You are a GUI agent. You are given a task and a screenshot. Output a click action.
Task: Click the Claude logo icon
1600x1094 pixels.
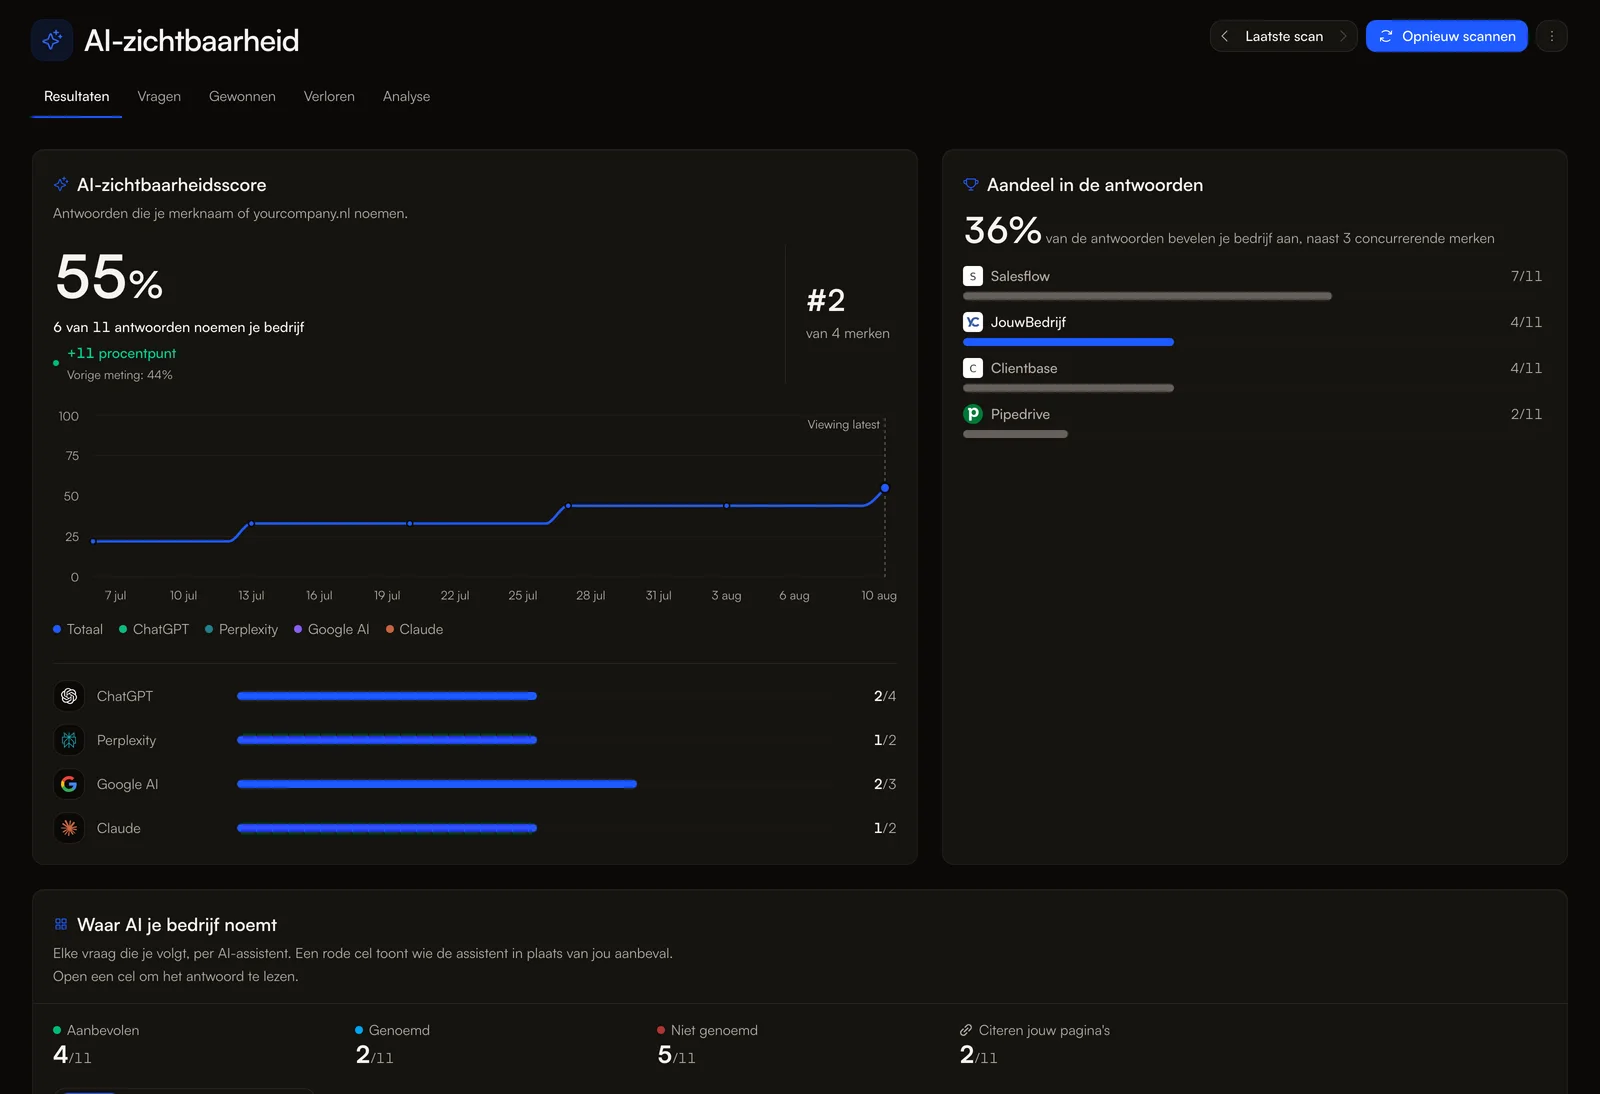[69, 828]
